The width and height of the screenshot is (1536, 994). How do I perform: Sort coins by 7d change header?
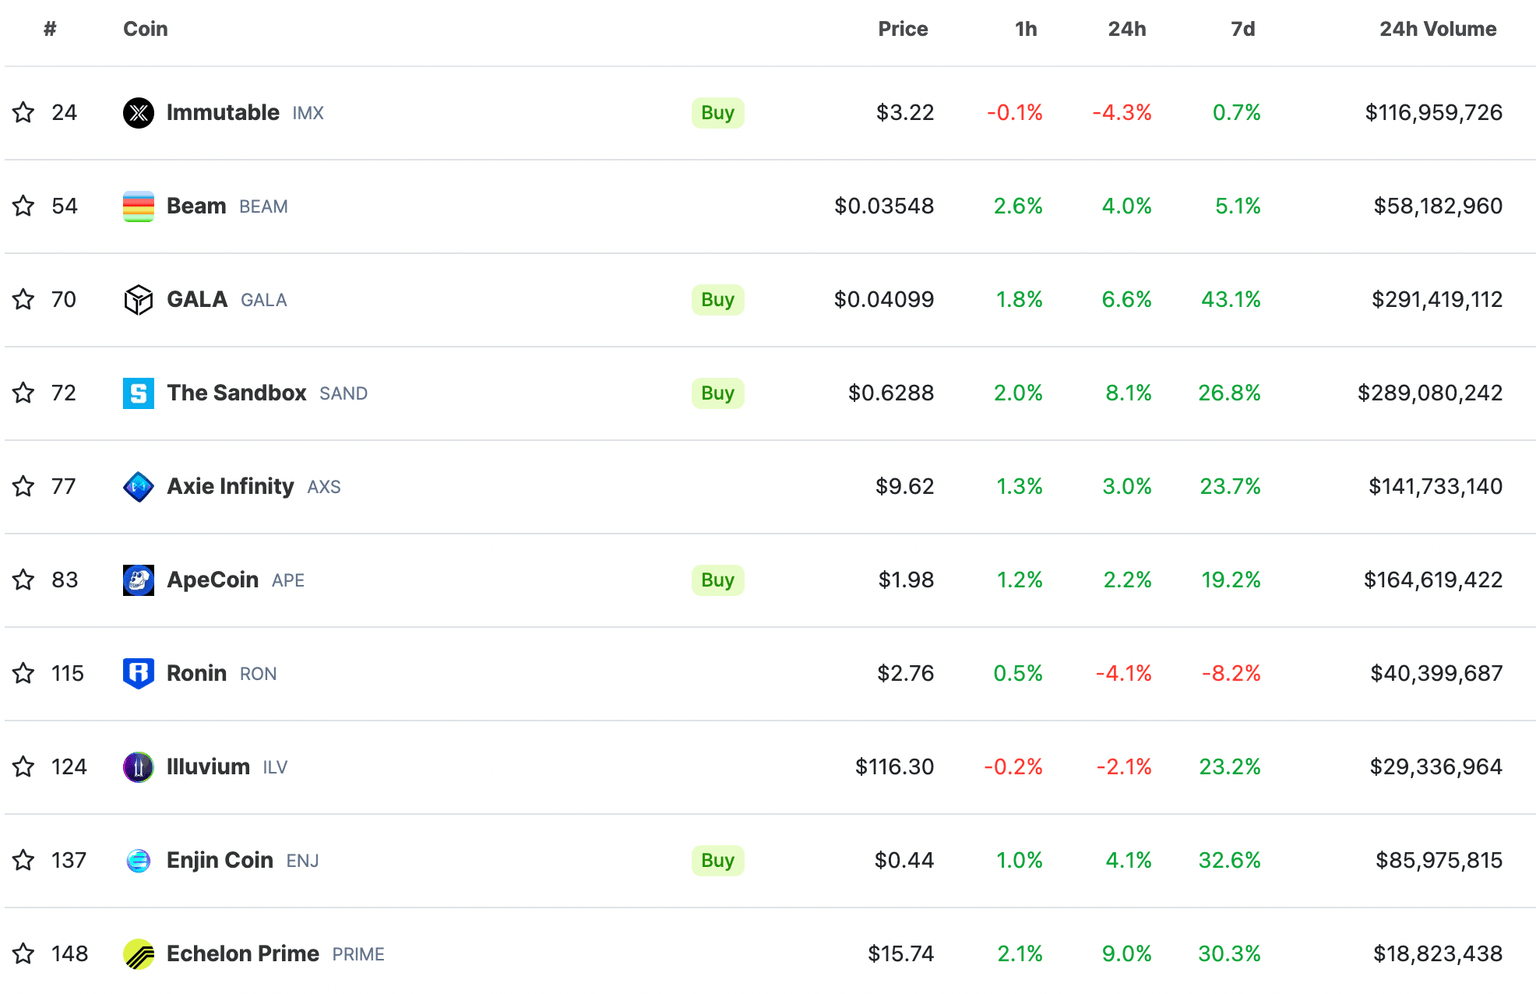pyautogui.click(x=1242, y=29)
